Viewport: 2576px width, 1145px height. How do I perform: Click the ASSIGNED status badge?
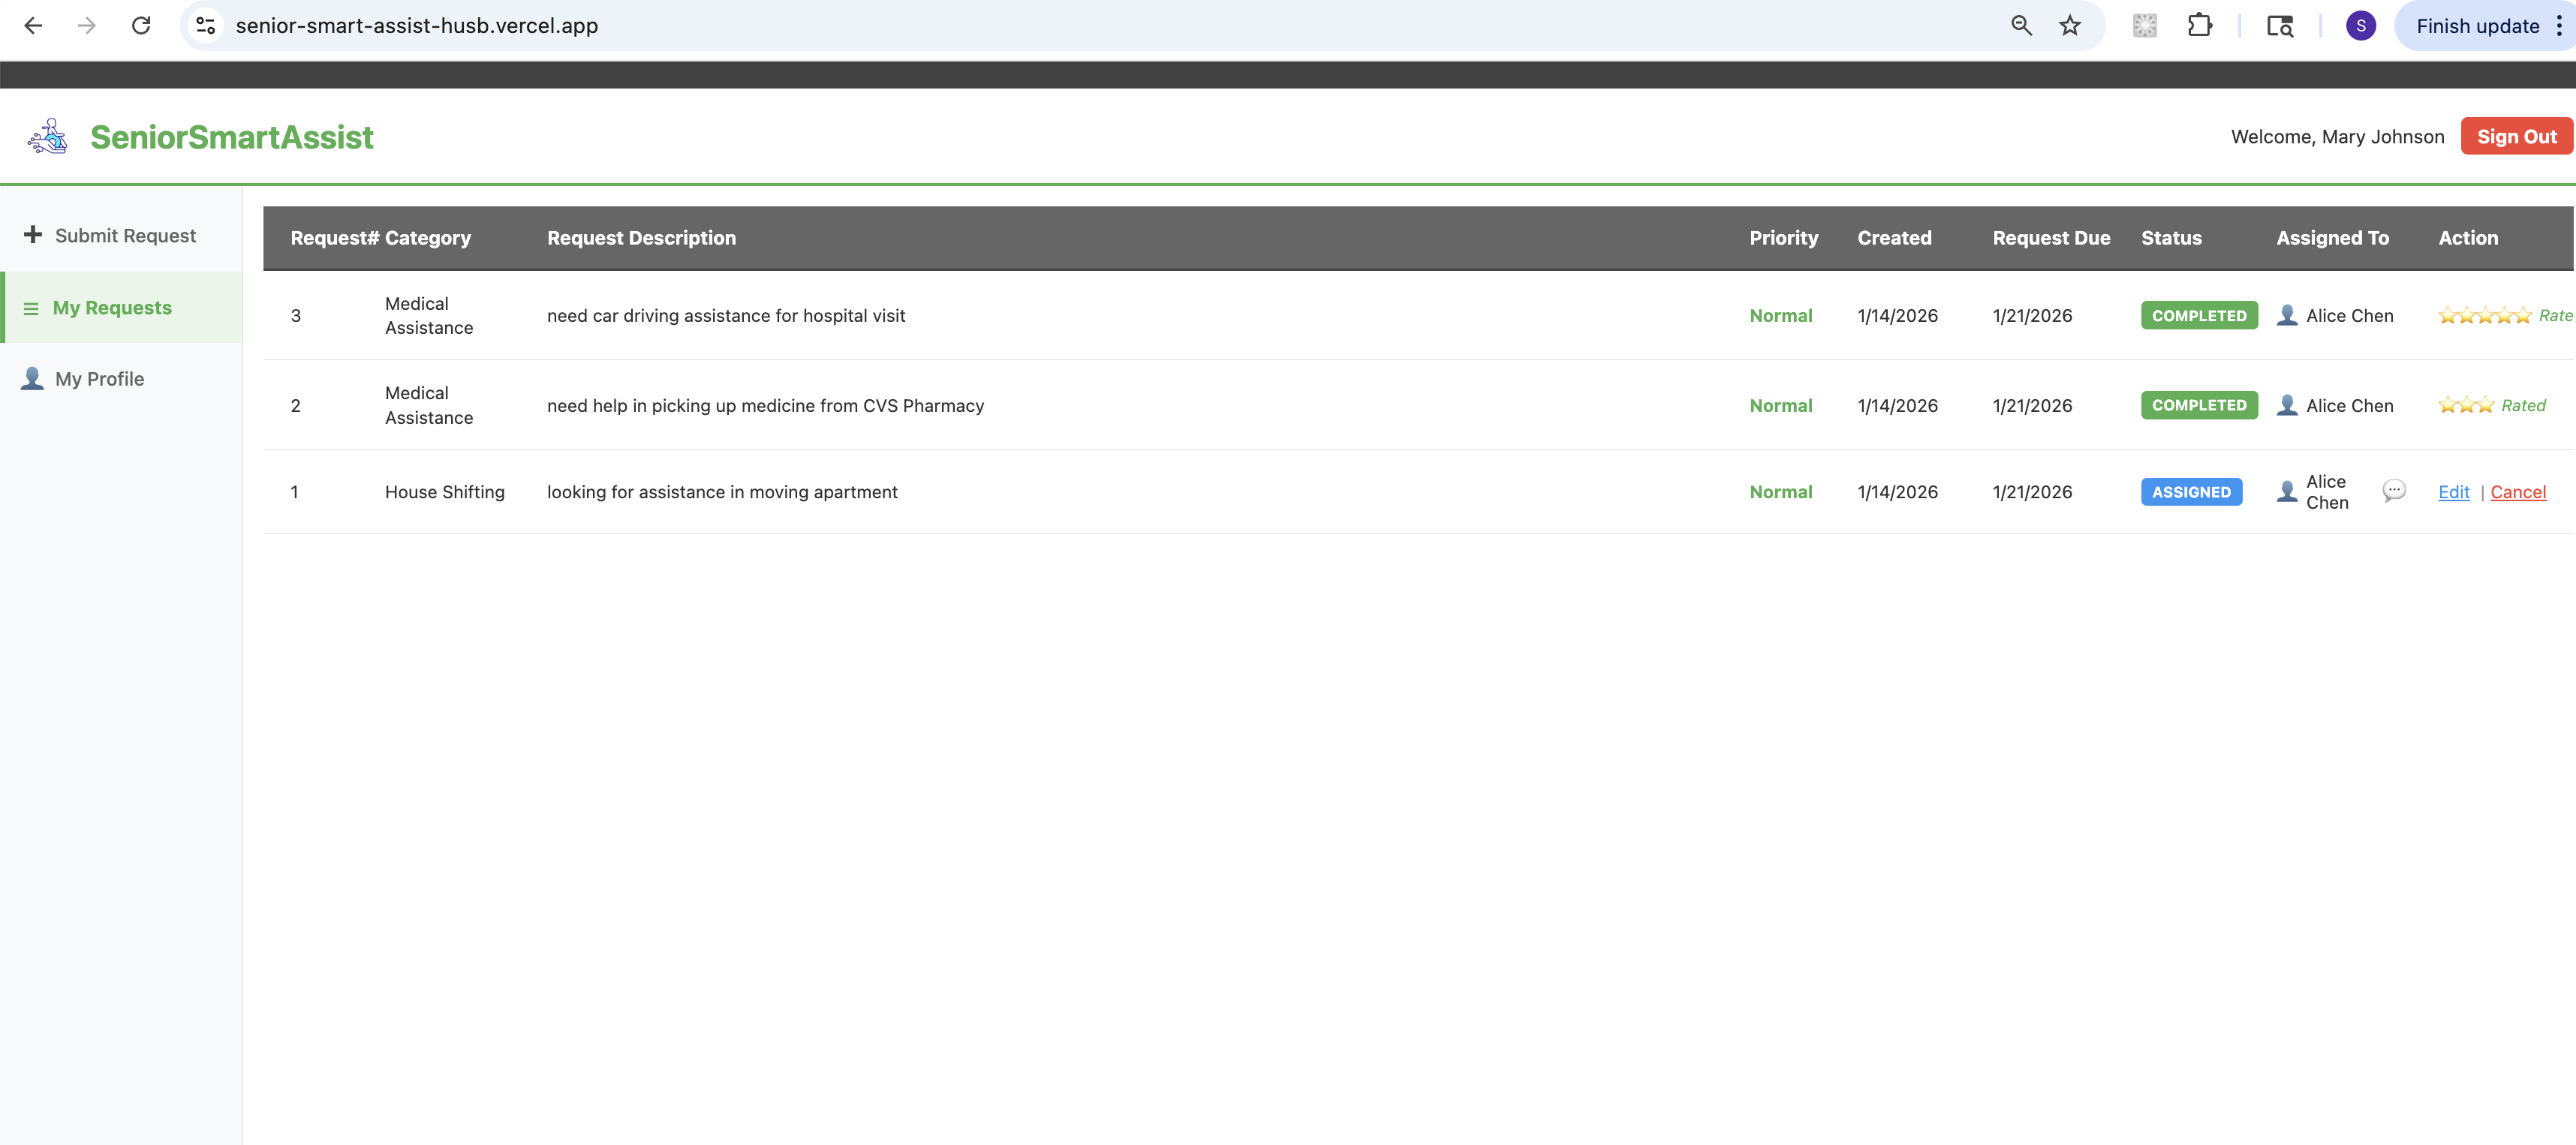(2190, 492)
